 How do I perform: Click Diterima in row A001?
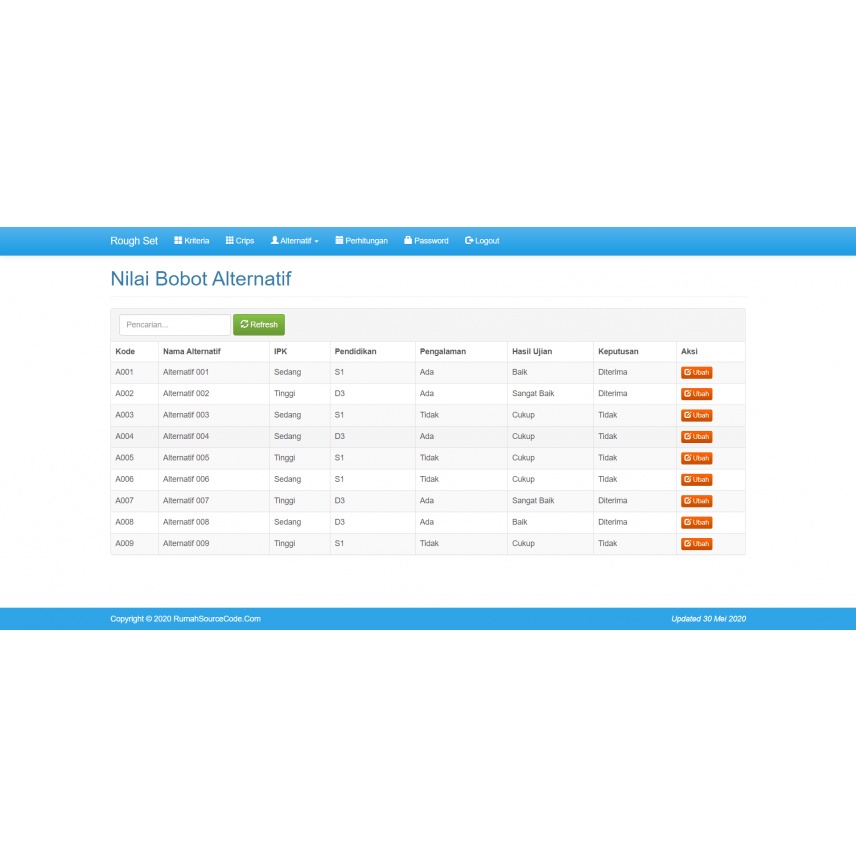tap(613, 372)
